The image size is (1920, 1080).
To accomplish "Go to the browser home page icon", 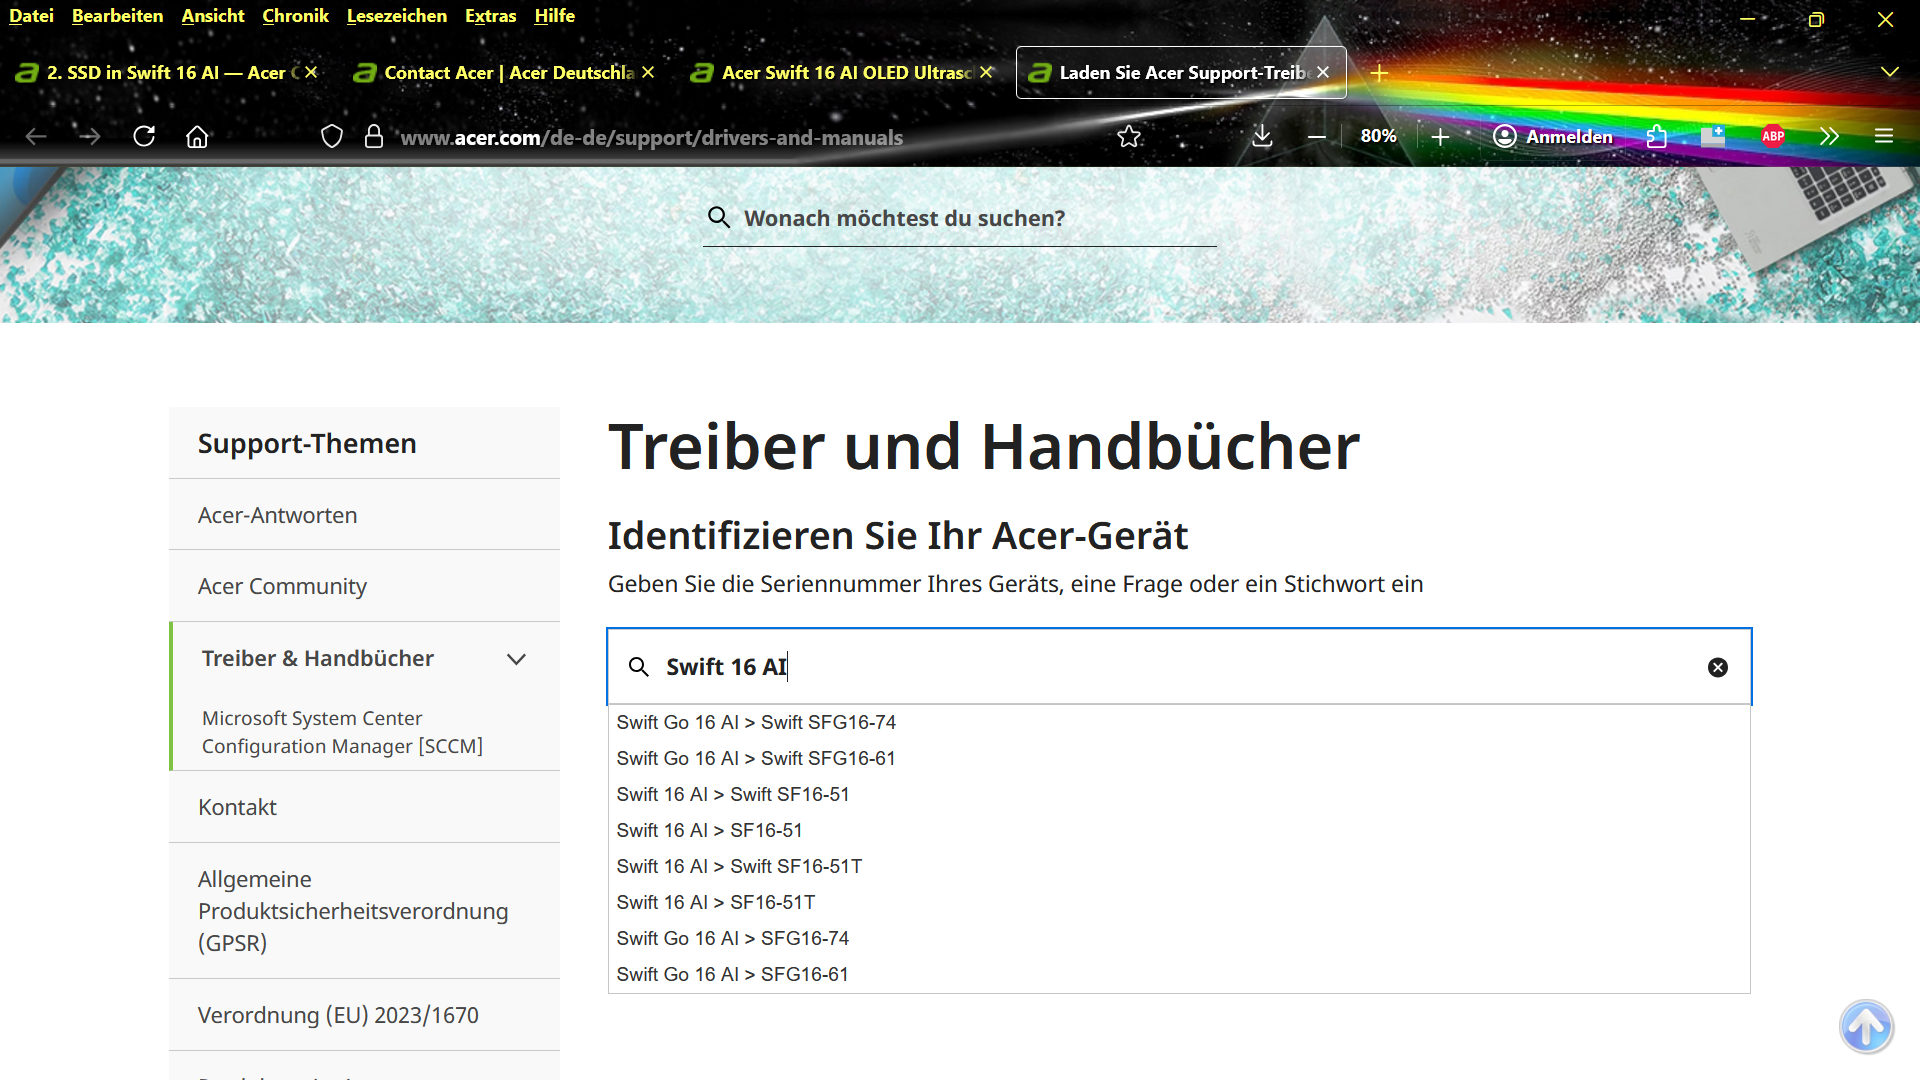I will point(197,136).
